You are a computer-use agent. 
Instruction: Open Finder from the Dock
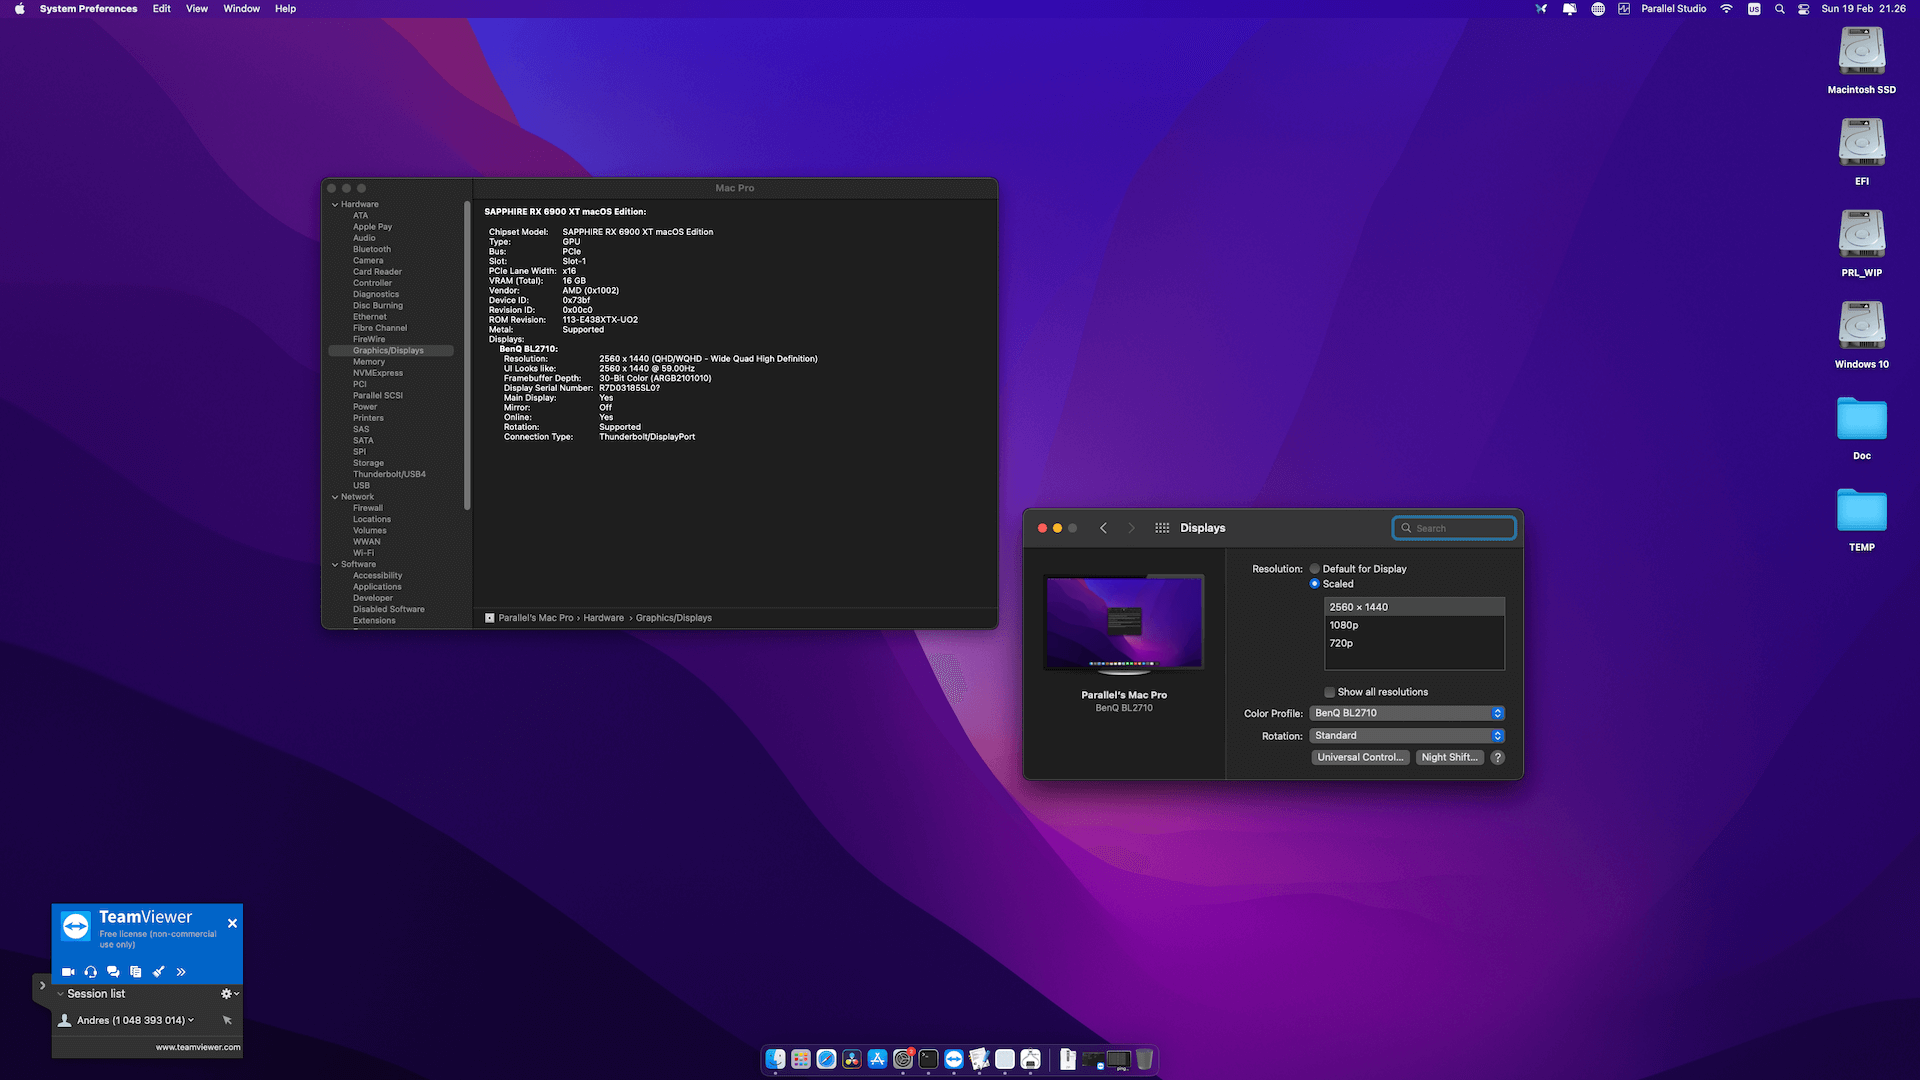pos(776,1059)
